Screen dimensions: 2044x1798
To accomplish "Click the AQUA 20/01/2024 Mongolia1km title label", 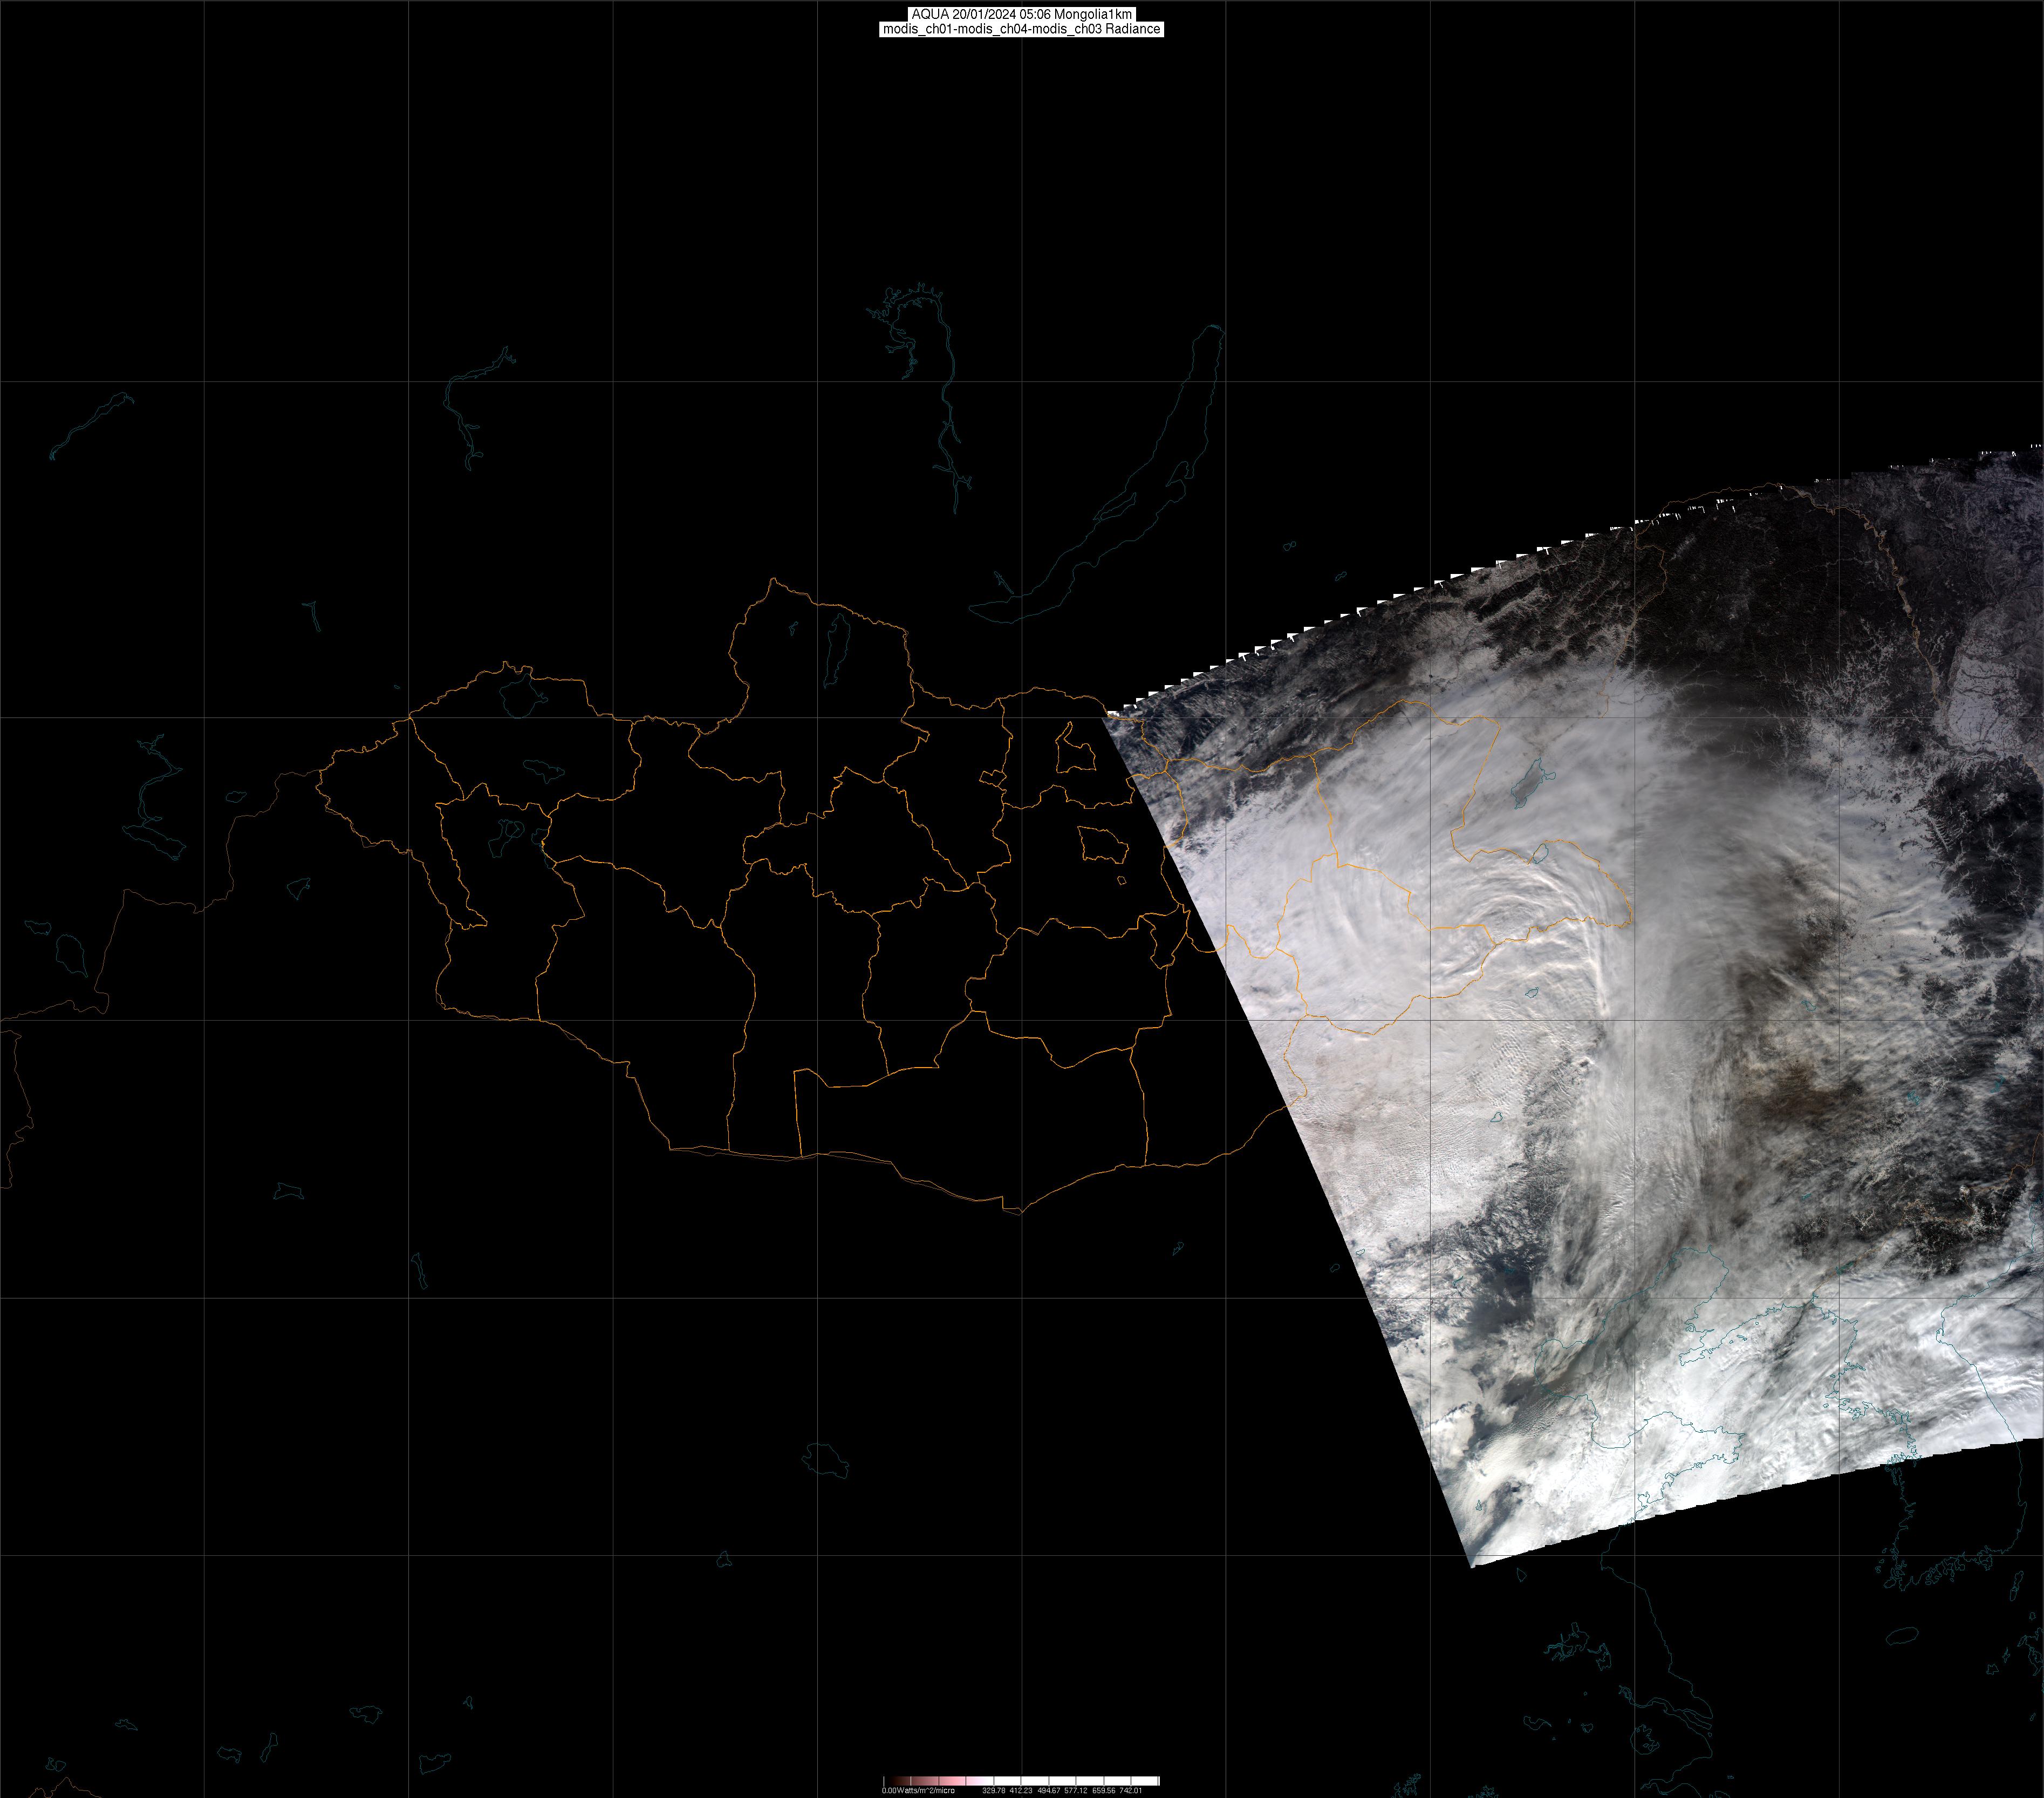I will [1021, 14].
